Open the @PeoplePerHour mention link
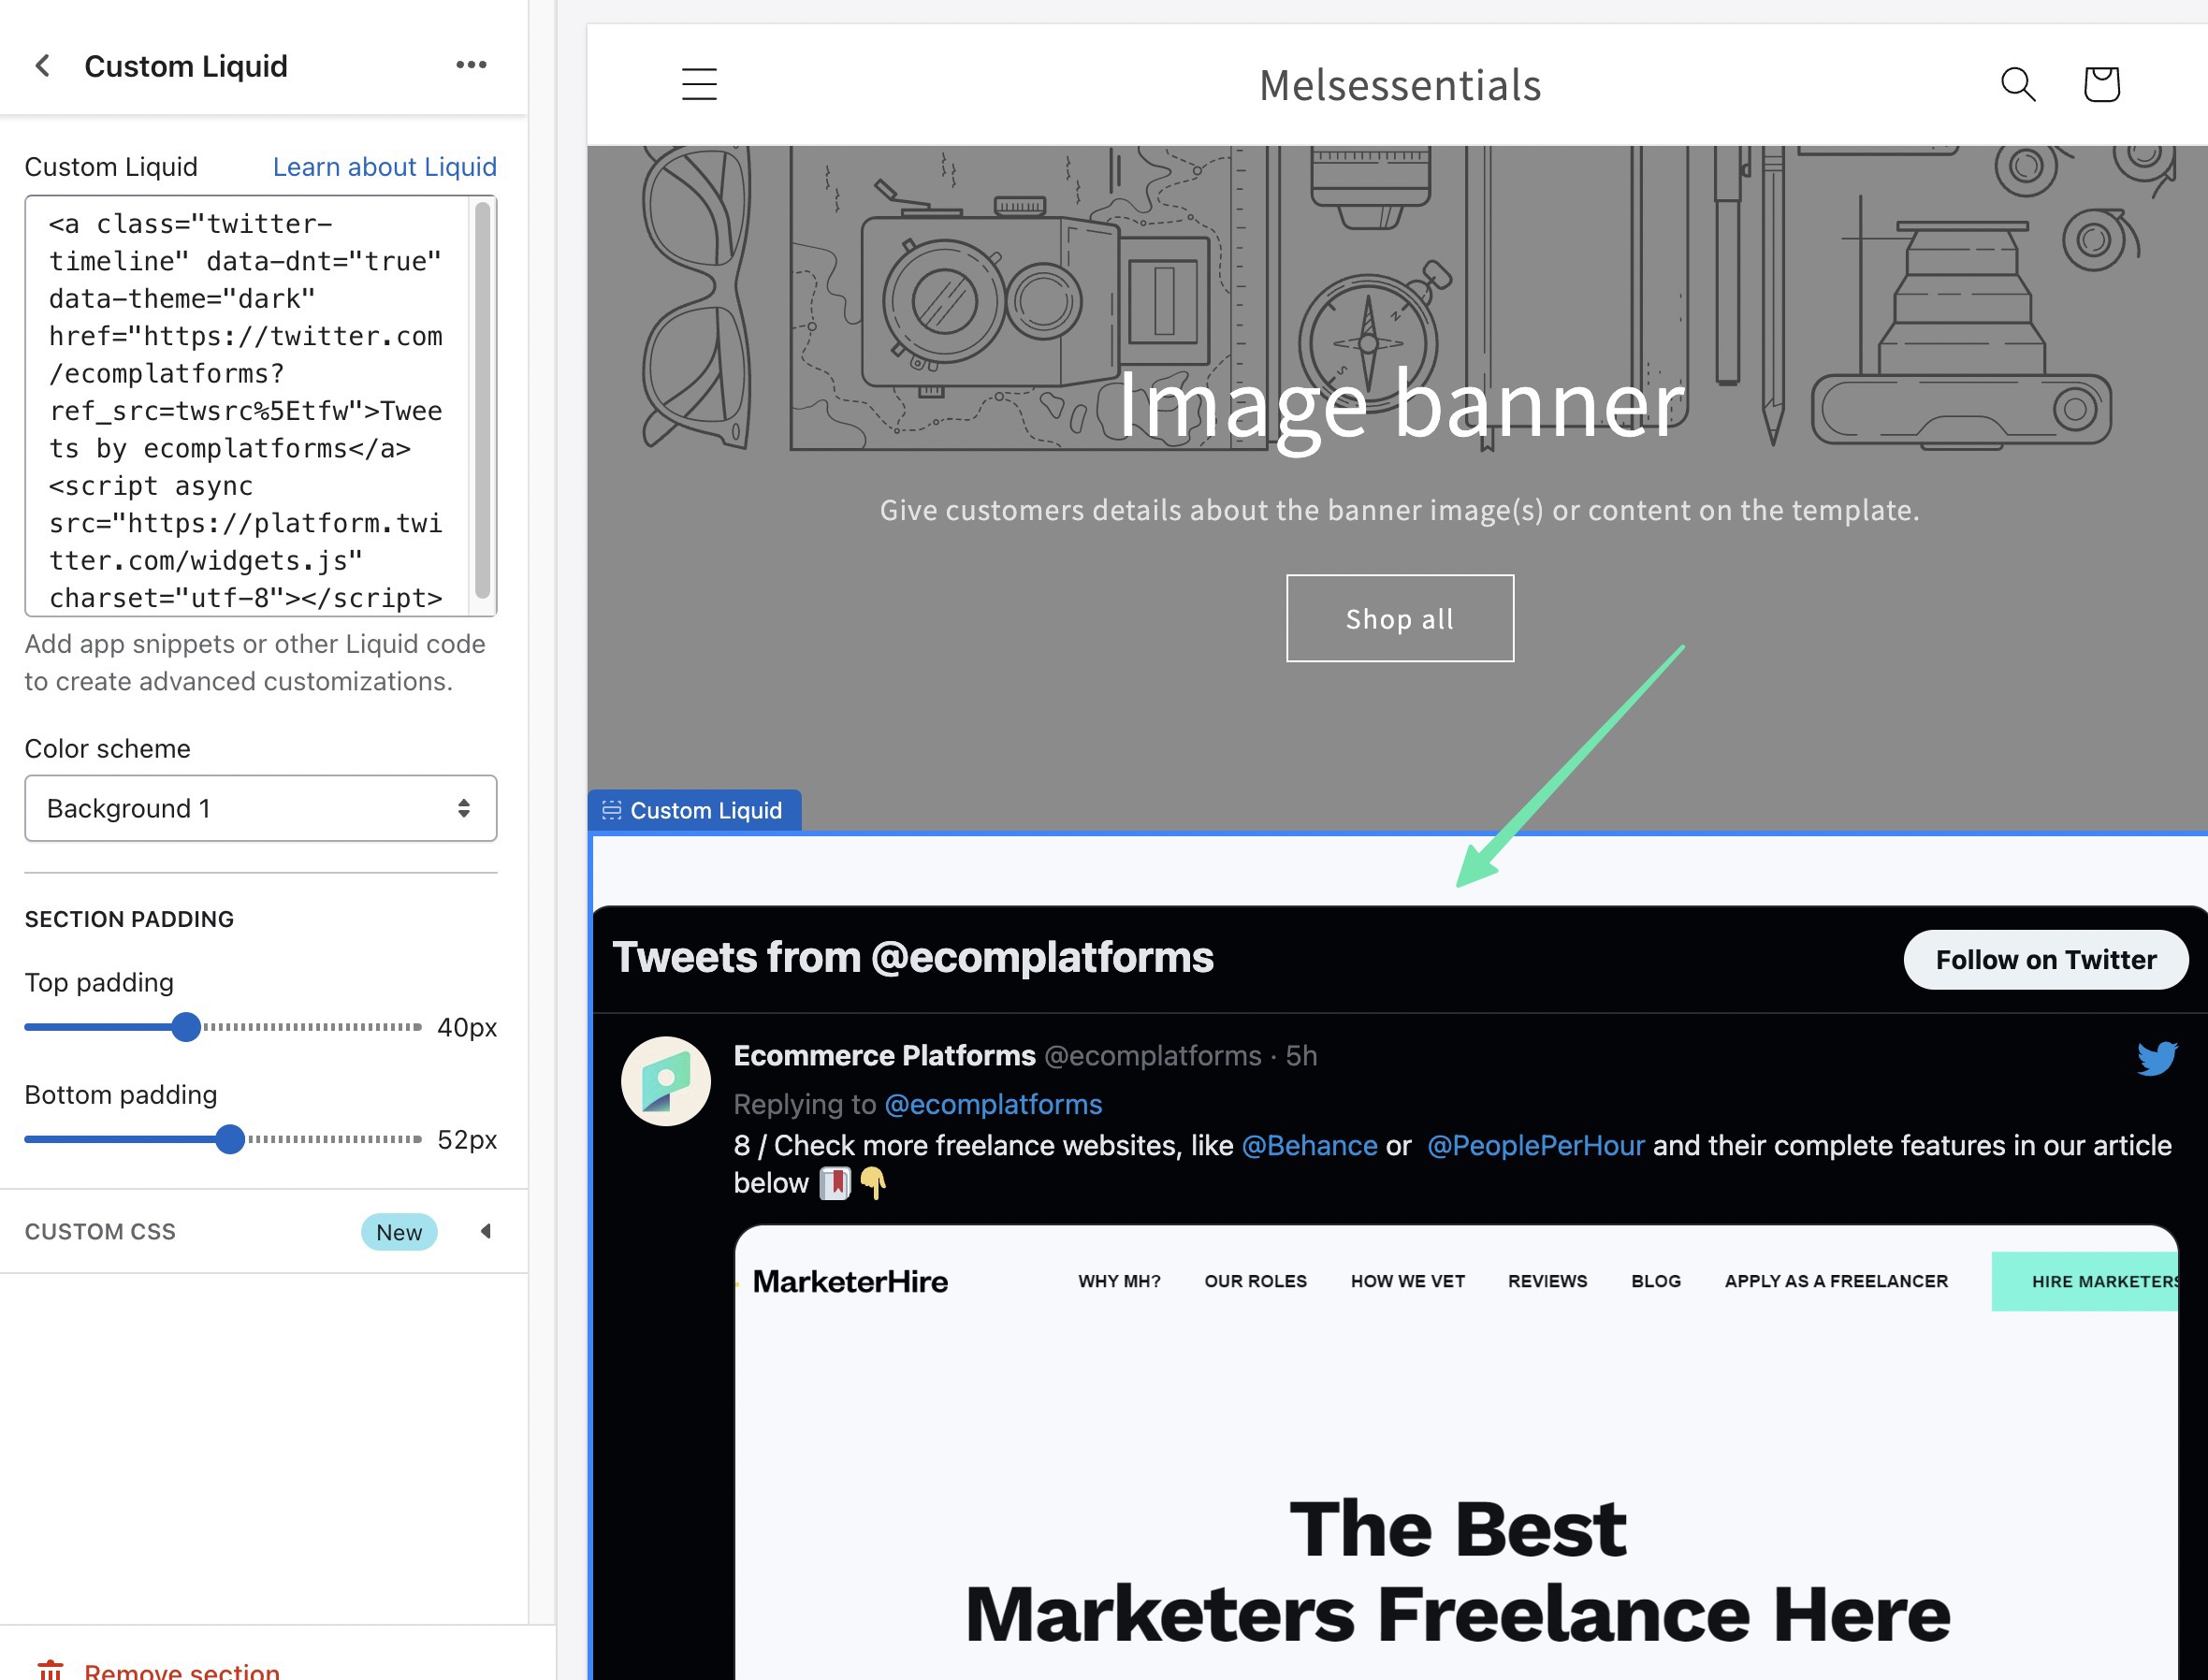This screenshot has width=2208, height=1680. 1535,1145
